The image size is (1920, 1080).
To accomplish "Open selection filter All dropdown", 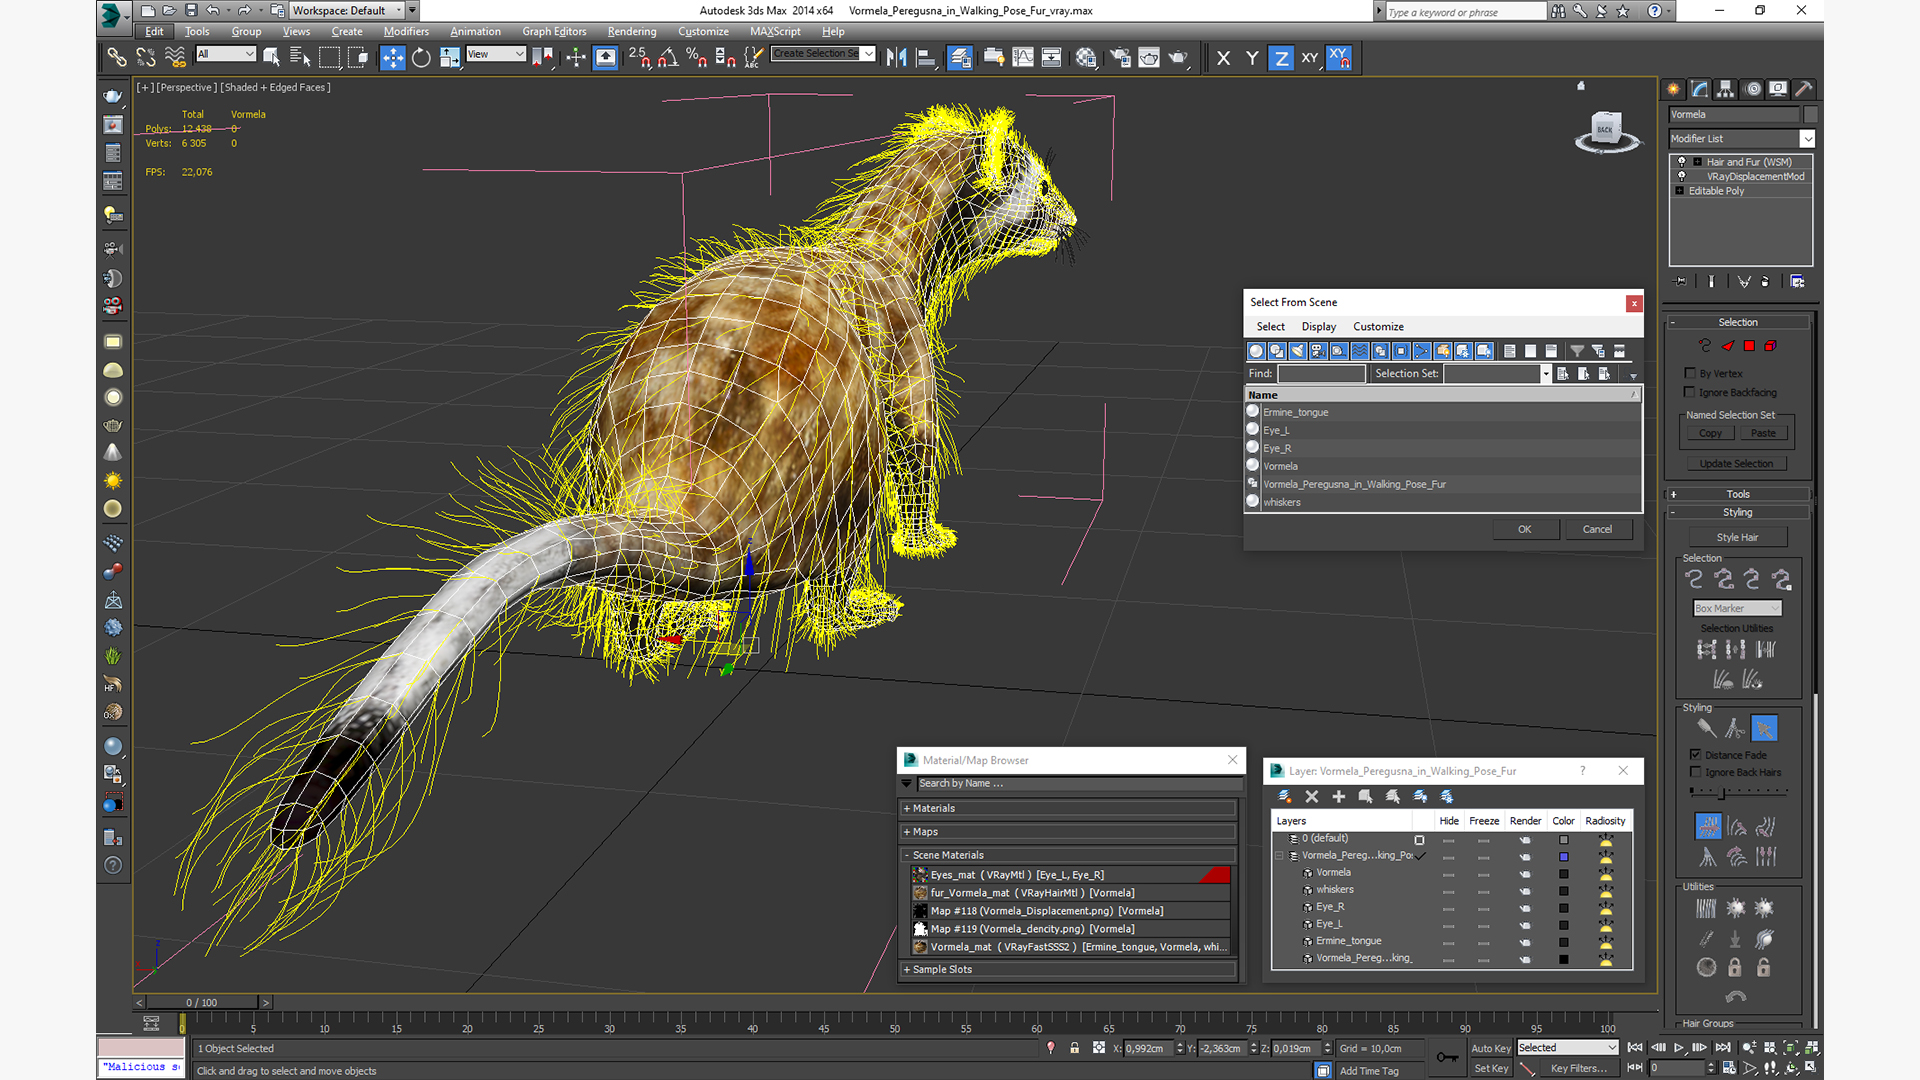I will click(227, 54).
